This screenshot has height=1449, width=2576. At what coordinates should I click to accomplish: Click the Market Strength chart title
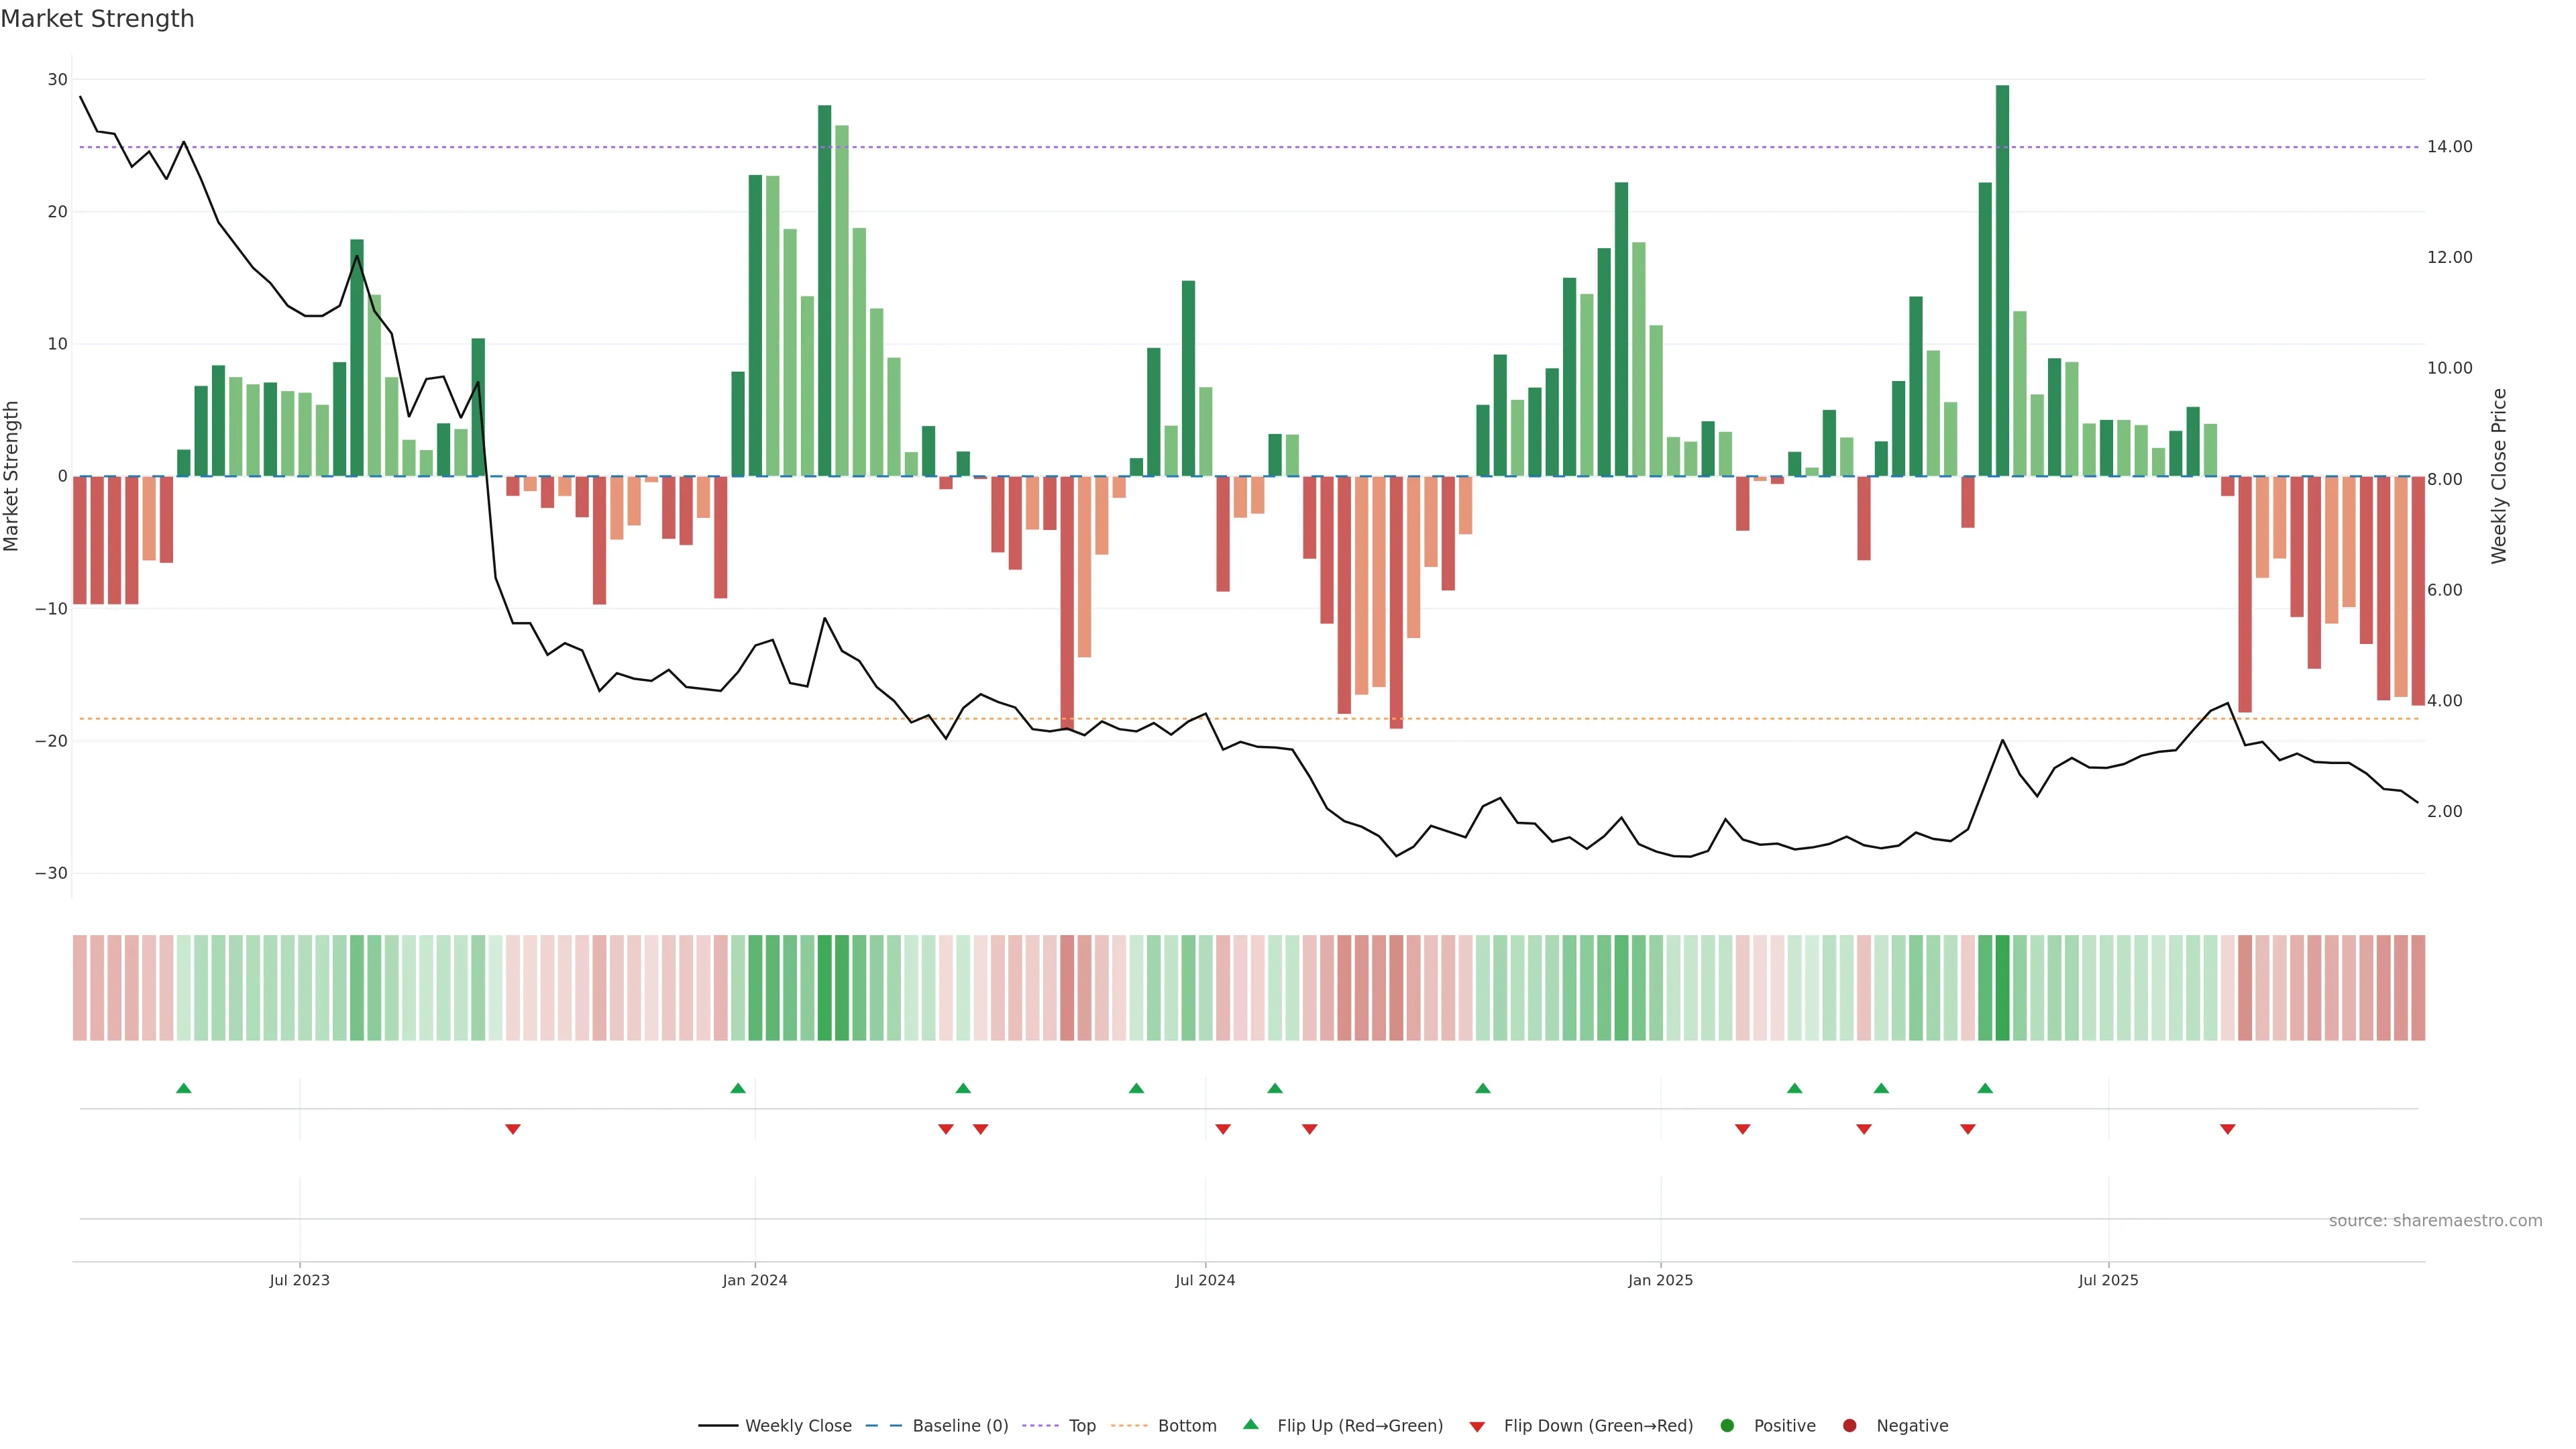[97, 19]
